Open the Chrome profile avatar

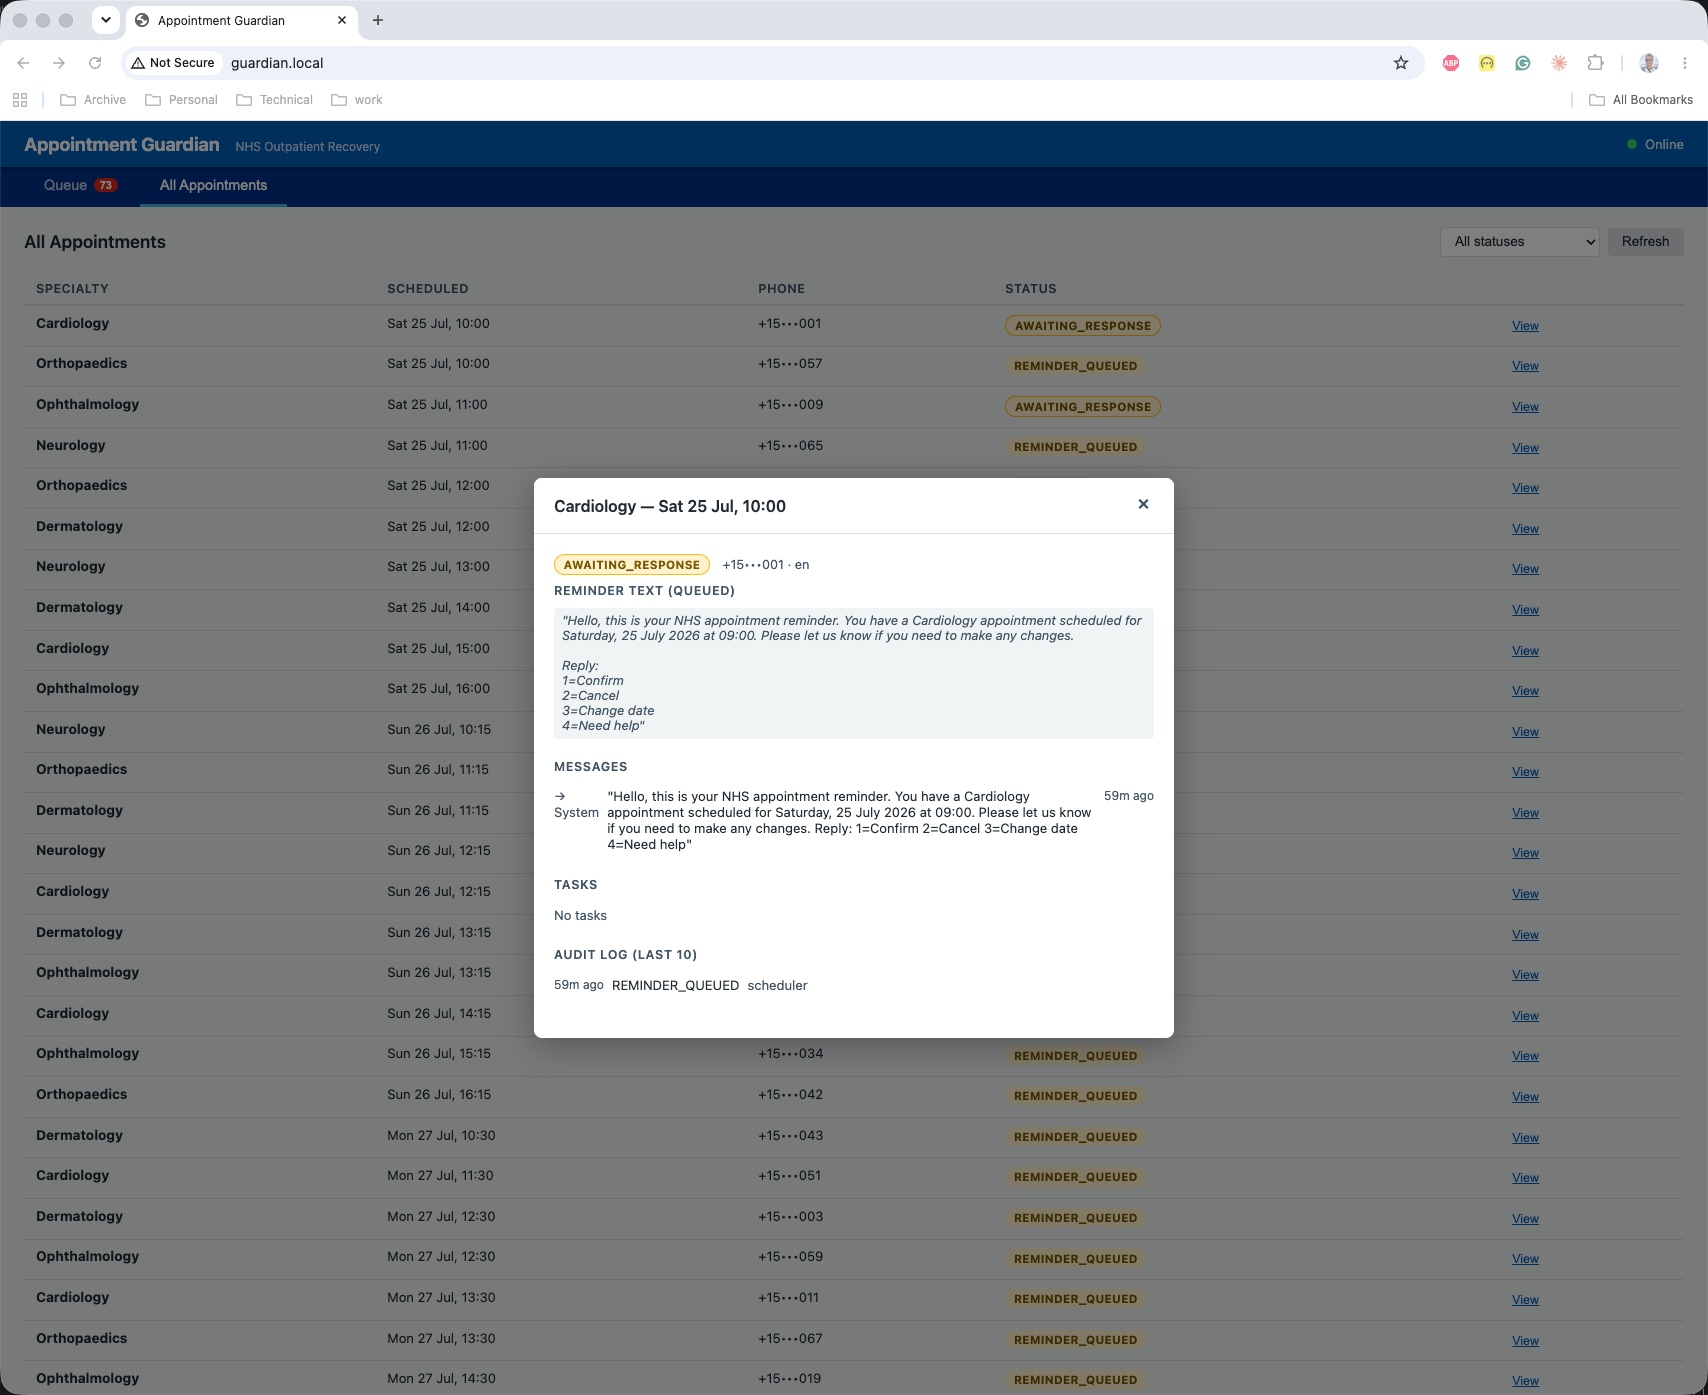coord(1649,63)
